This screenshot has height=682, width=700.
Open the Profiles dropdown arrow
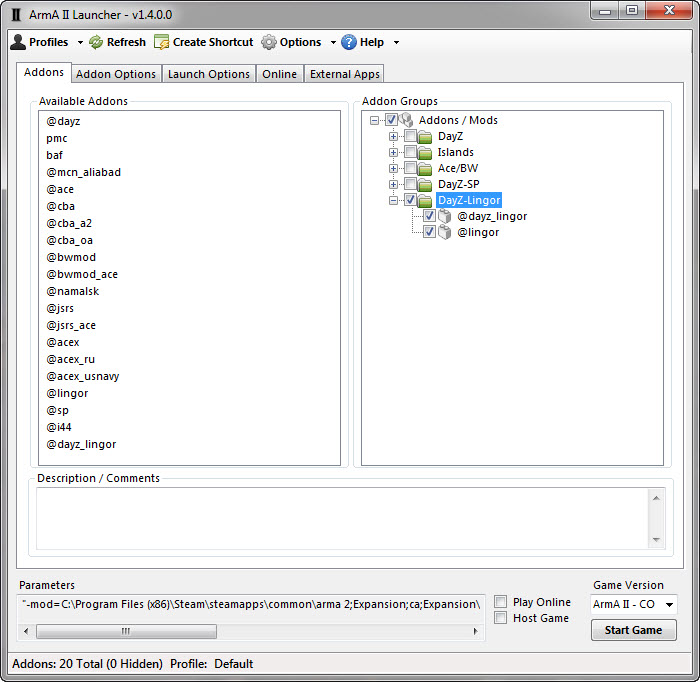point(80,42)
